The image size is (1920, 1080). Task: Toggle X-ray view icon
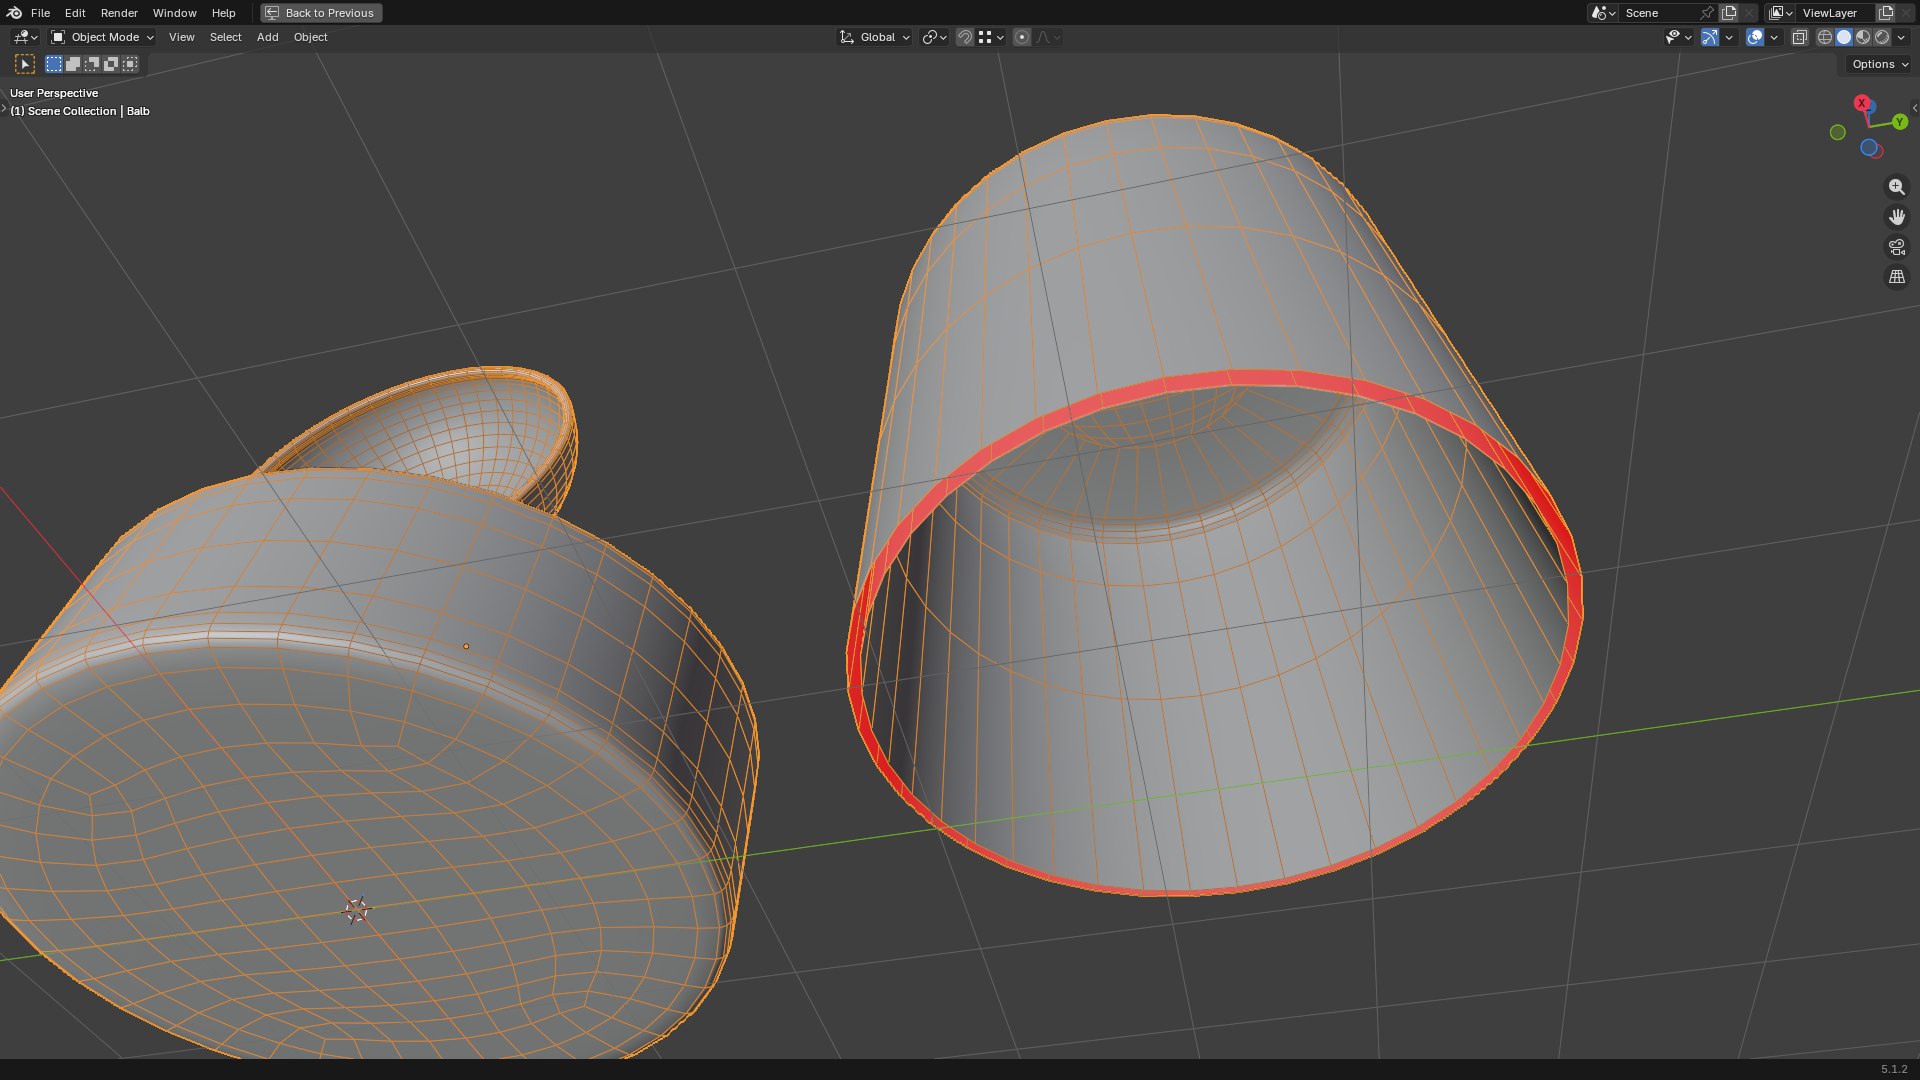click(x=1800, y=37)
